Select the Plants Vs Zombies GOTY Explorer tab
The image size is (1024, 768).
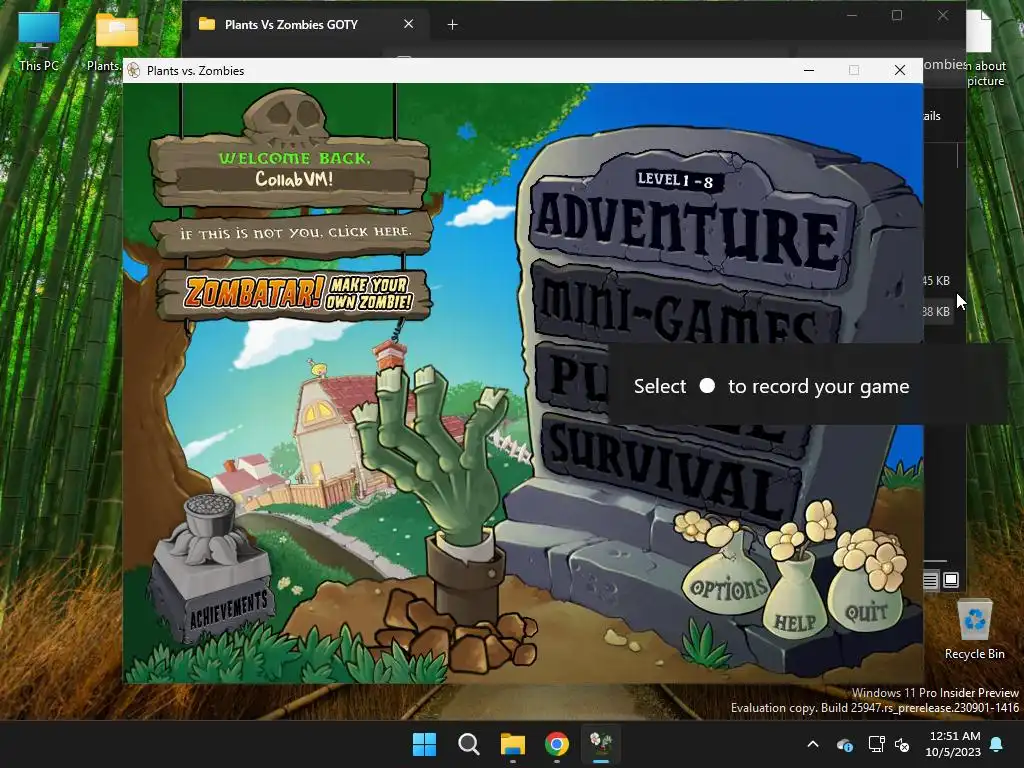[x=291, y=25]
